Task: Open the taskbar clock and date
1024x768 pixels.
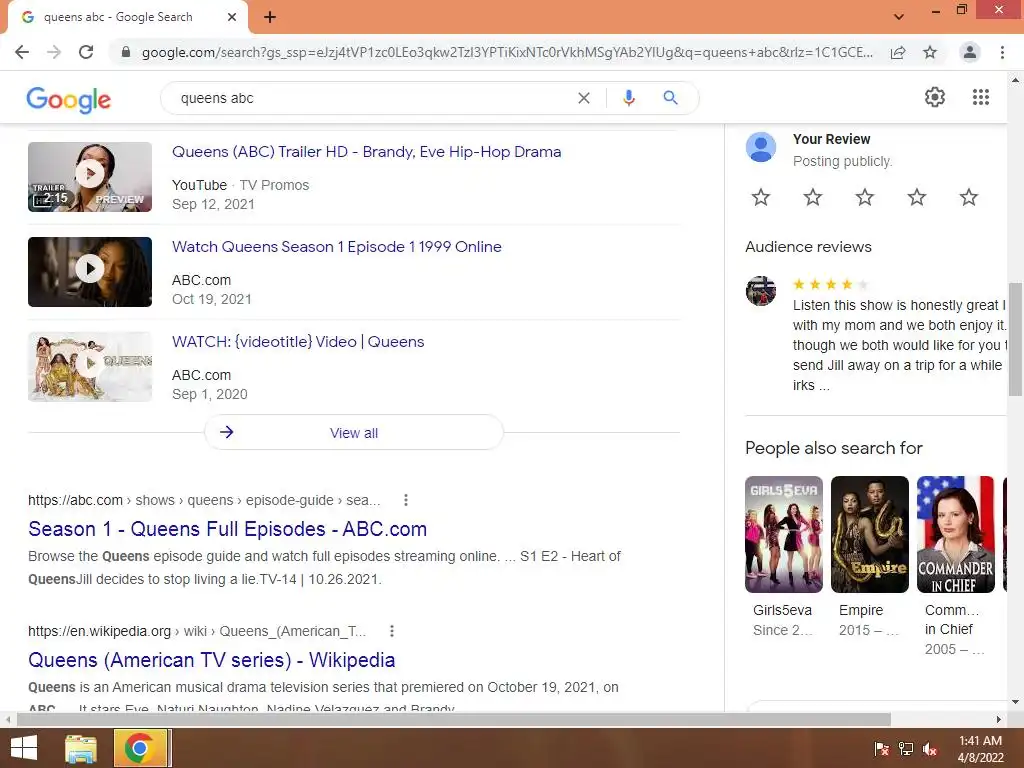Action: [x=980, y=749]
